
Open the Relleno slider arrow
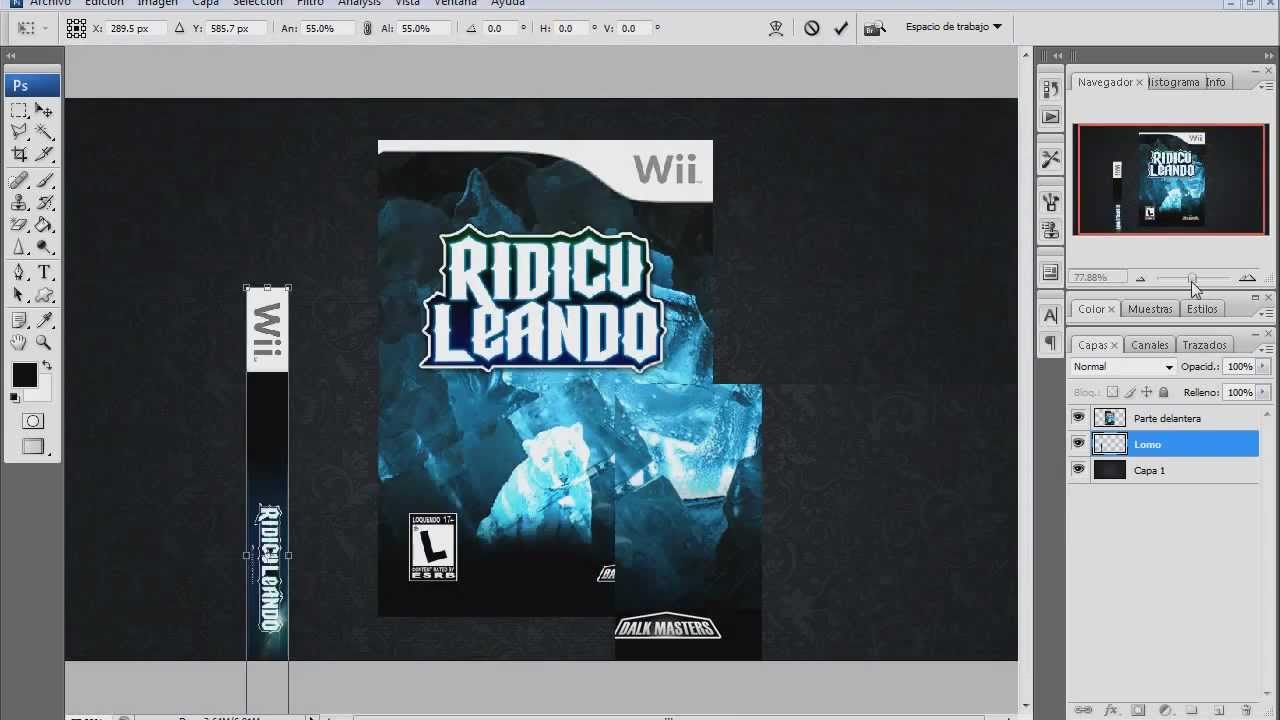coord(1263,392)
